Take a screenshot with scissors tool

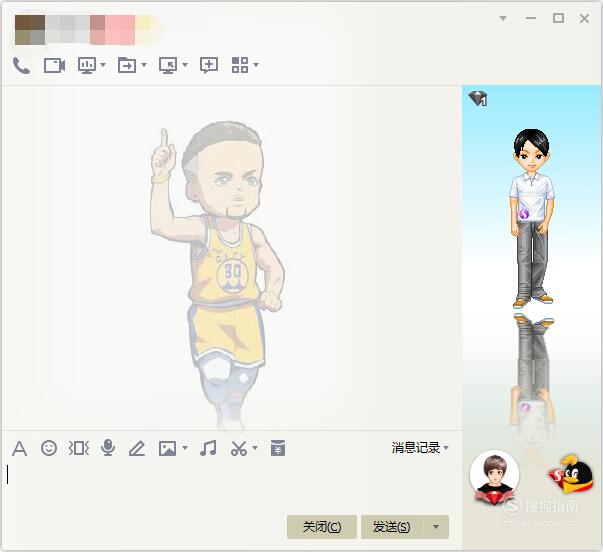pos(239,449)
